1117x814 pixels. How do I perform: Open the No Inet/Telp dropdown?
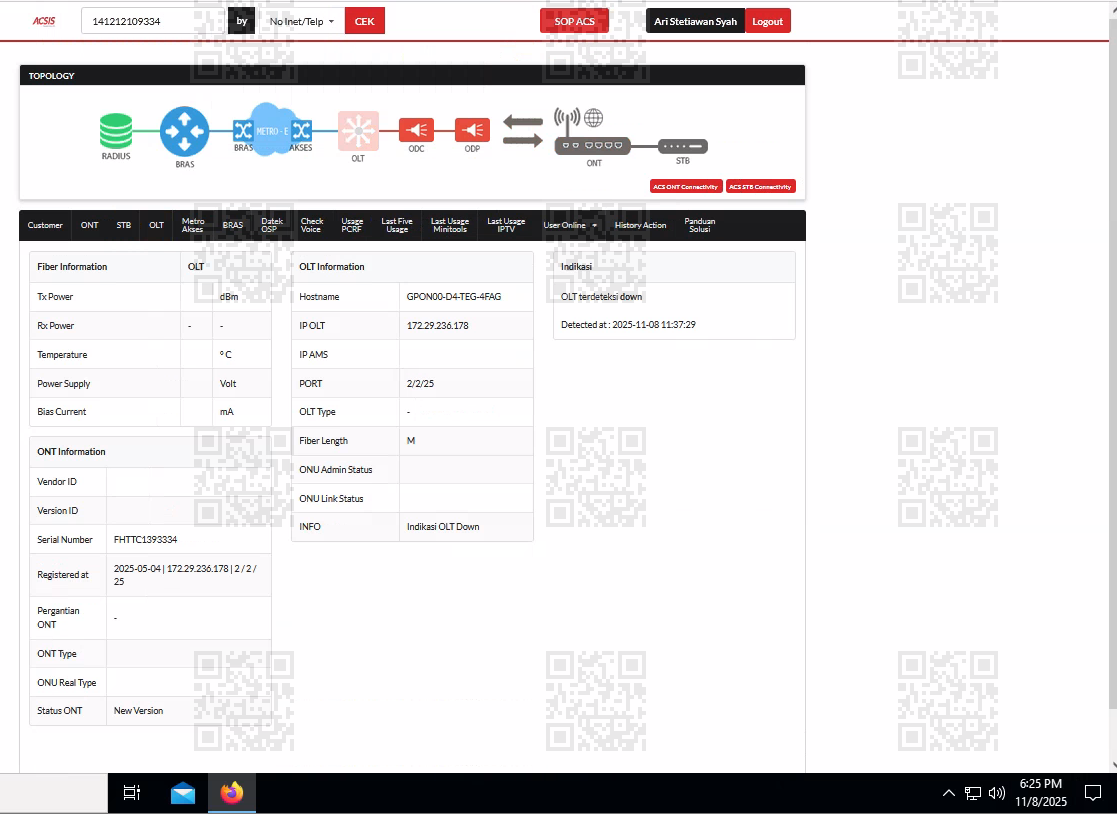pyautogui.click(x=302, y=21)
